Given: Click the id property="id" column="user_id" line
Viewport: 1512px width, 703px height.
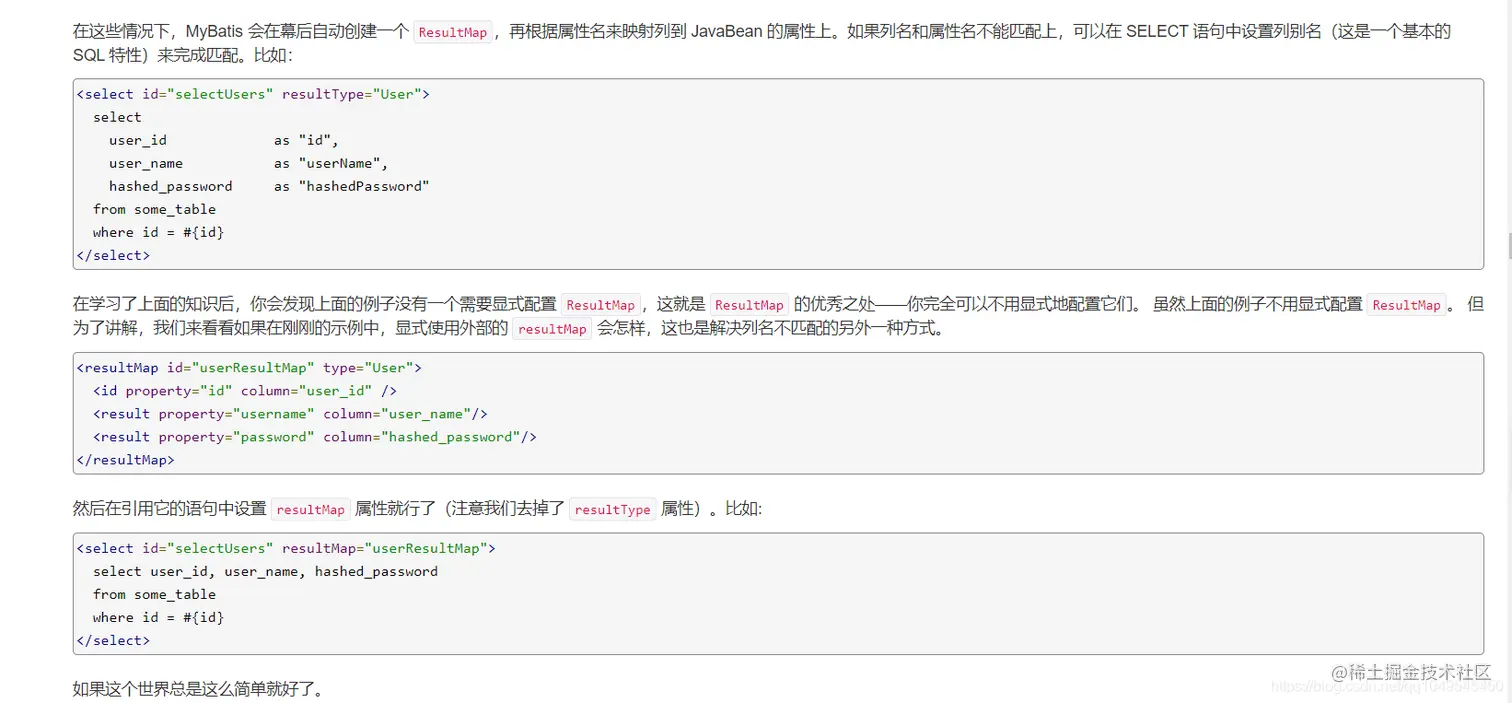Looking at the screenshot, I should [x=245, y=391].
